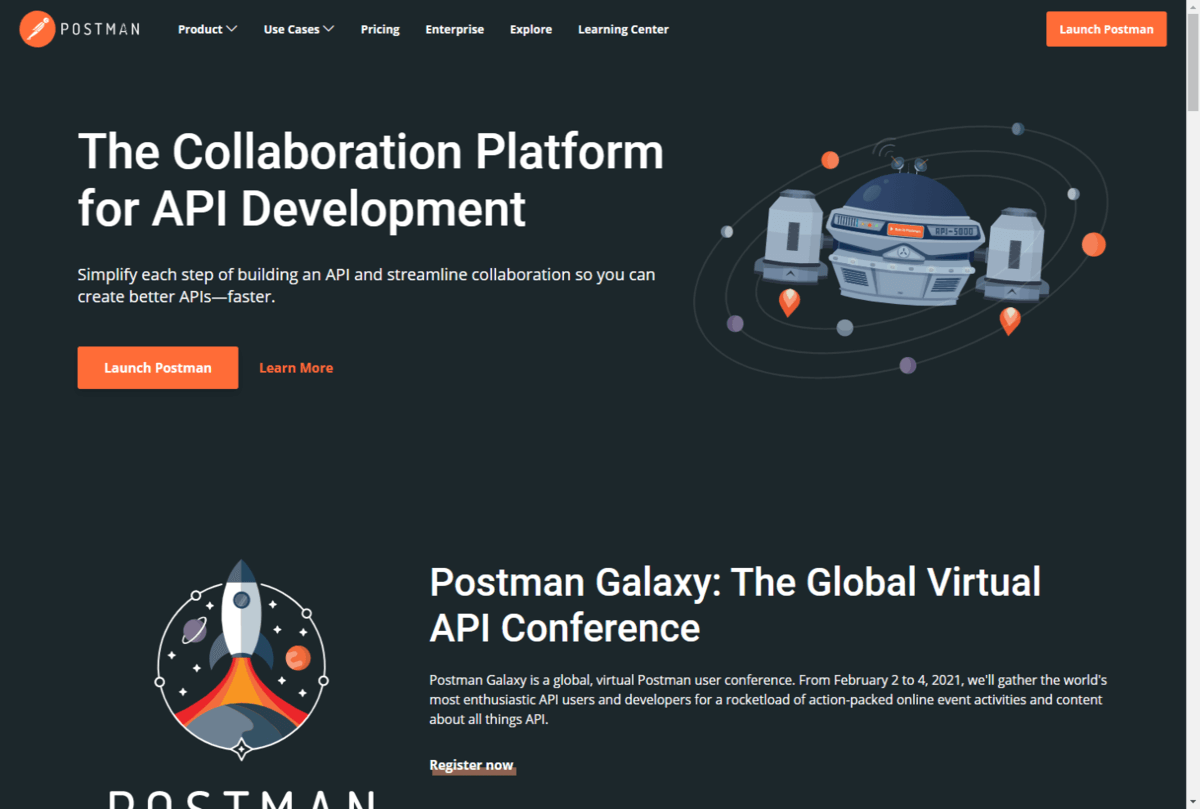Click the POSTMAN wordmark in the header
The image size is (1200, 809).
coord(100,30)
